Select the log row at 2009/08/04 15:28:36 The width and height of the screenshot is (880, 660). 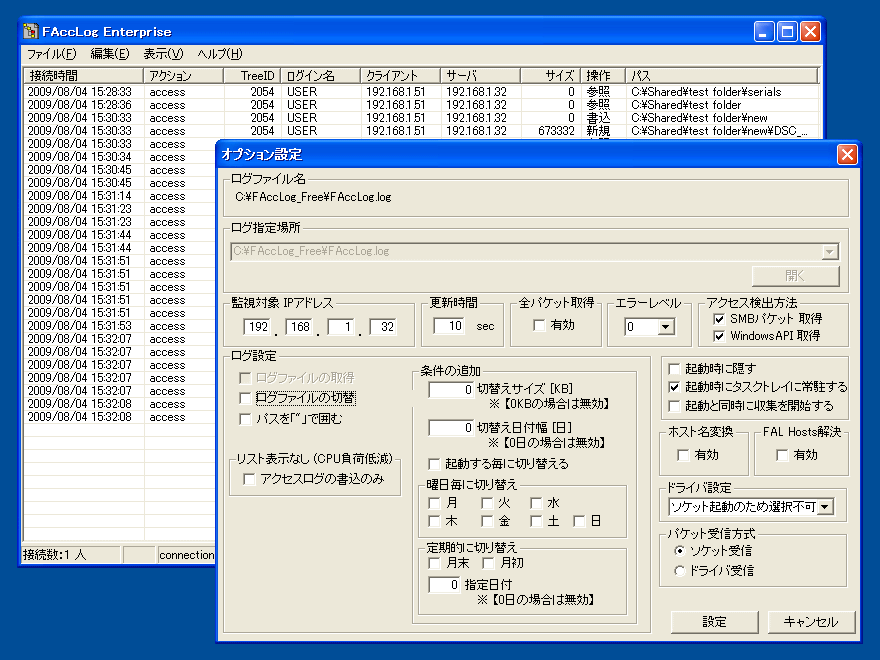pyautogui.click(x=421, y=105)
